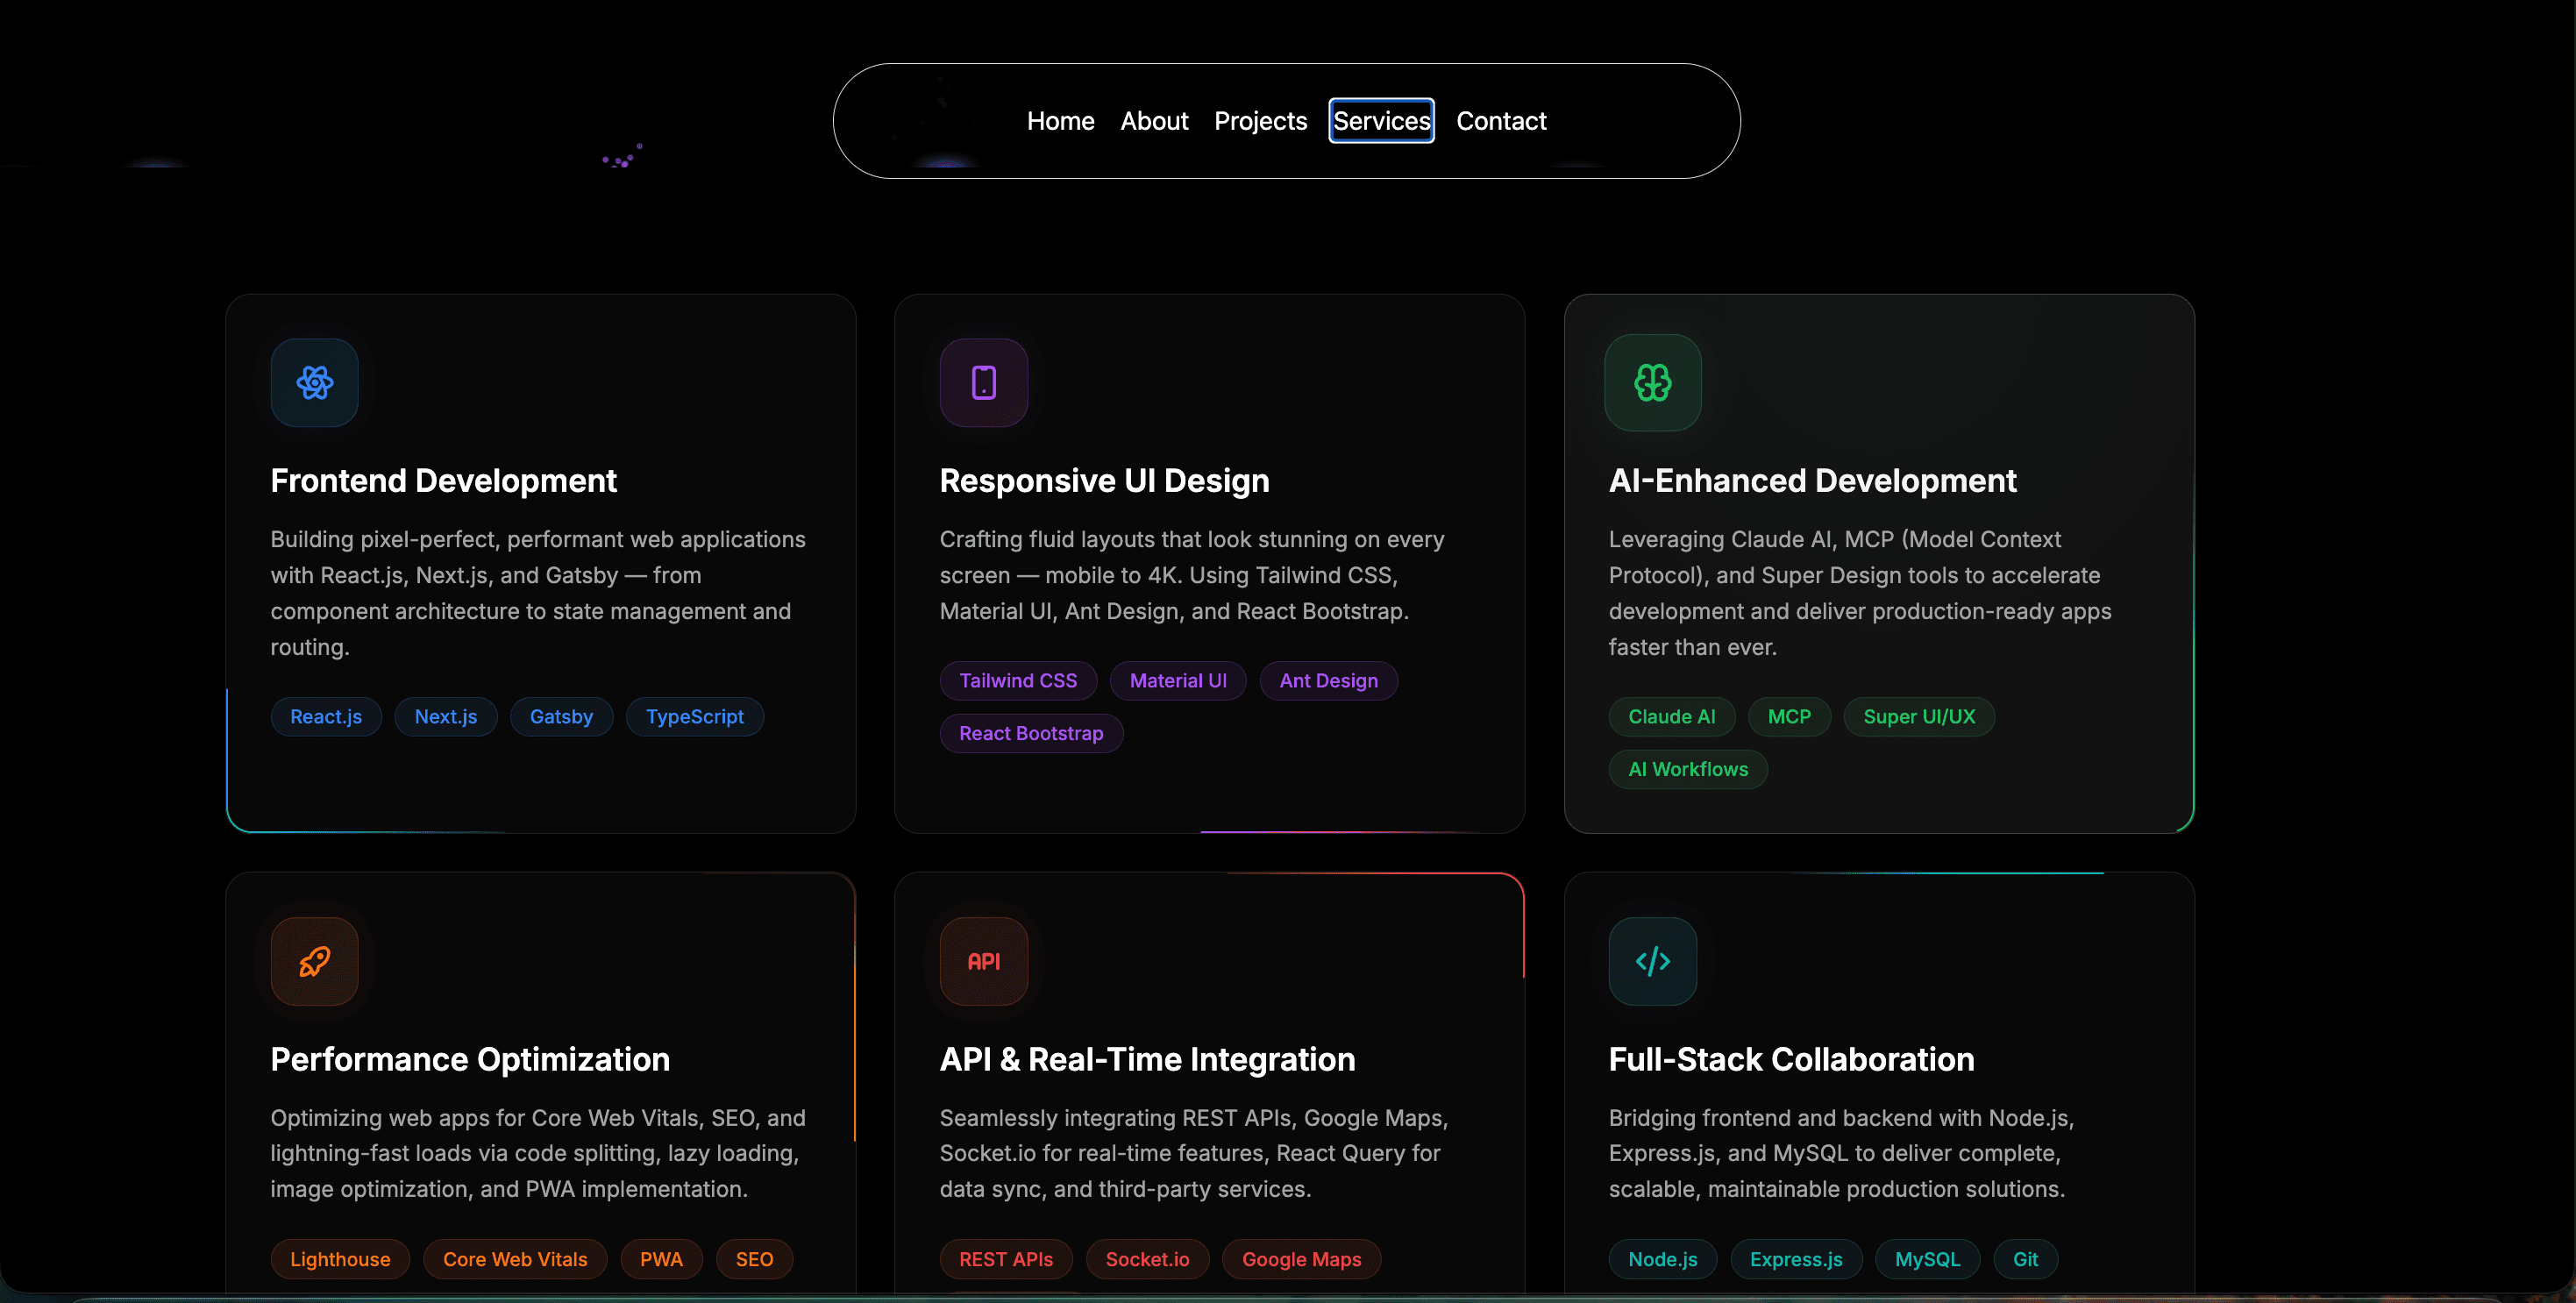
Task: Click the orange rocket icon on Performance Optimization card
Action: point(315,961)
